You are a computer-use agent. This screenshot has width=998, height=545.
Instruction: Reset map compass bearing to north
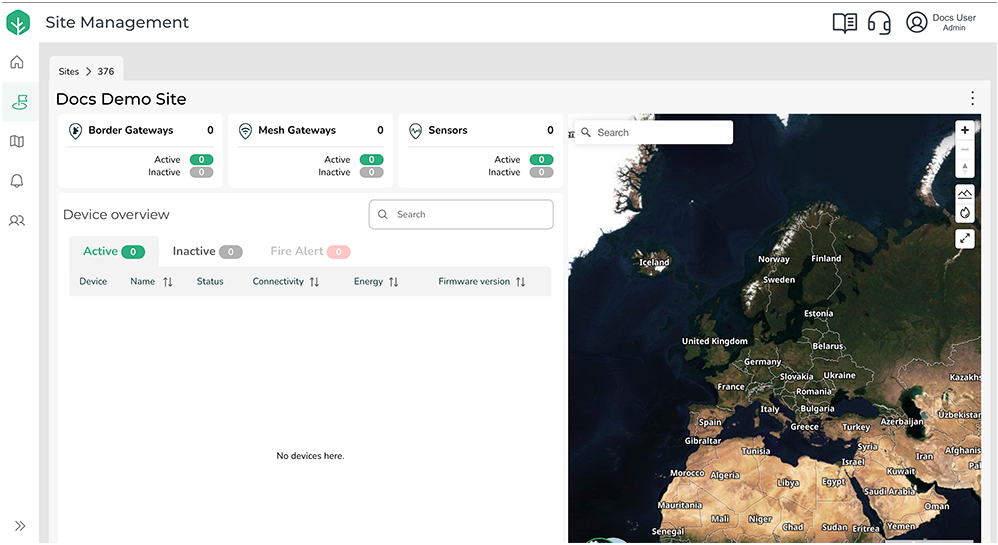pyautogui.click(x=964, y=167)
